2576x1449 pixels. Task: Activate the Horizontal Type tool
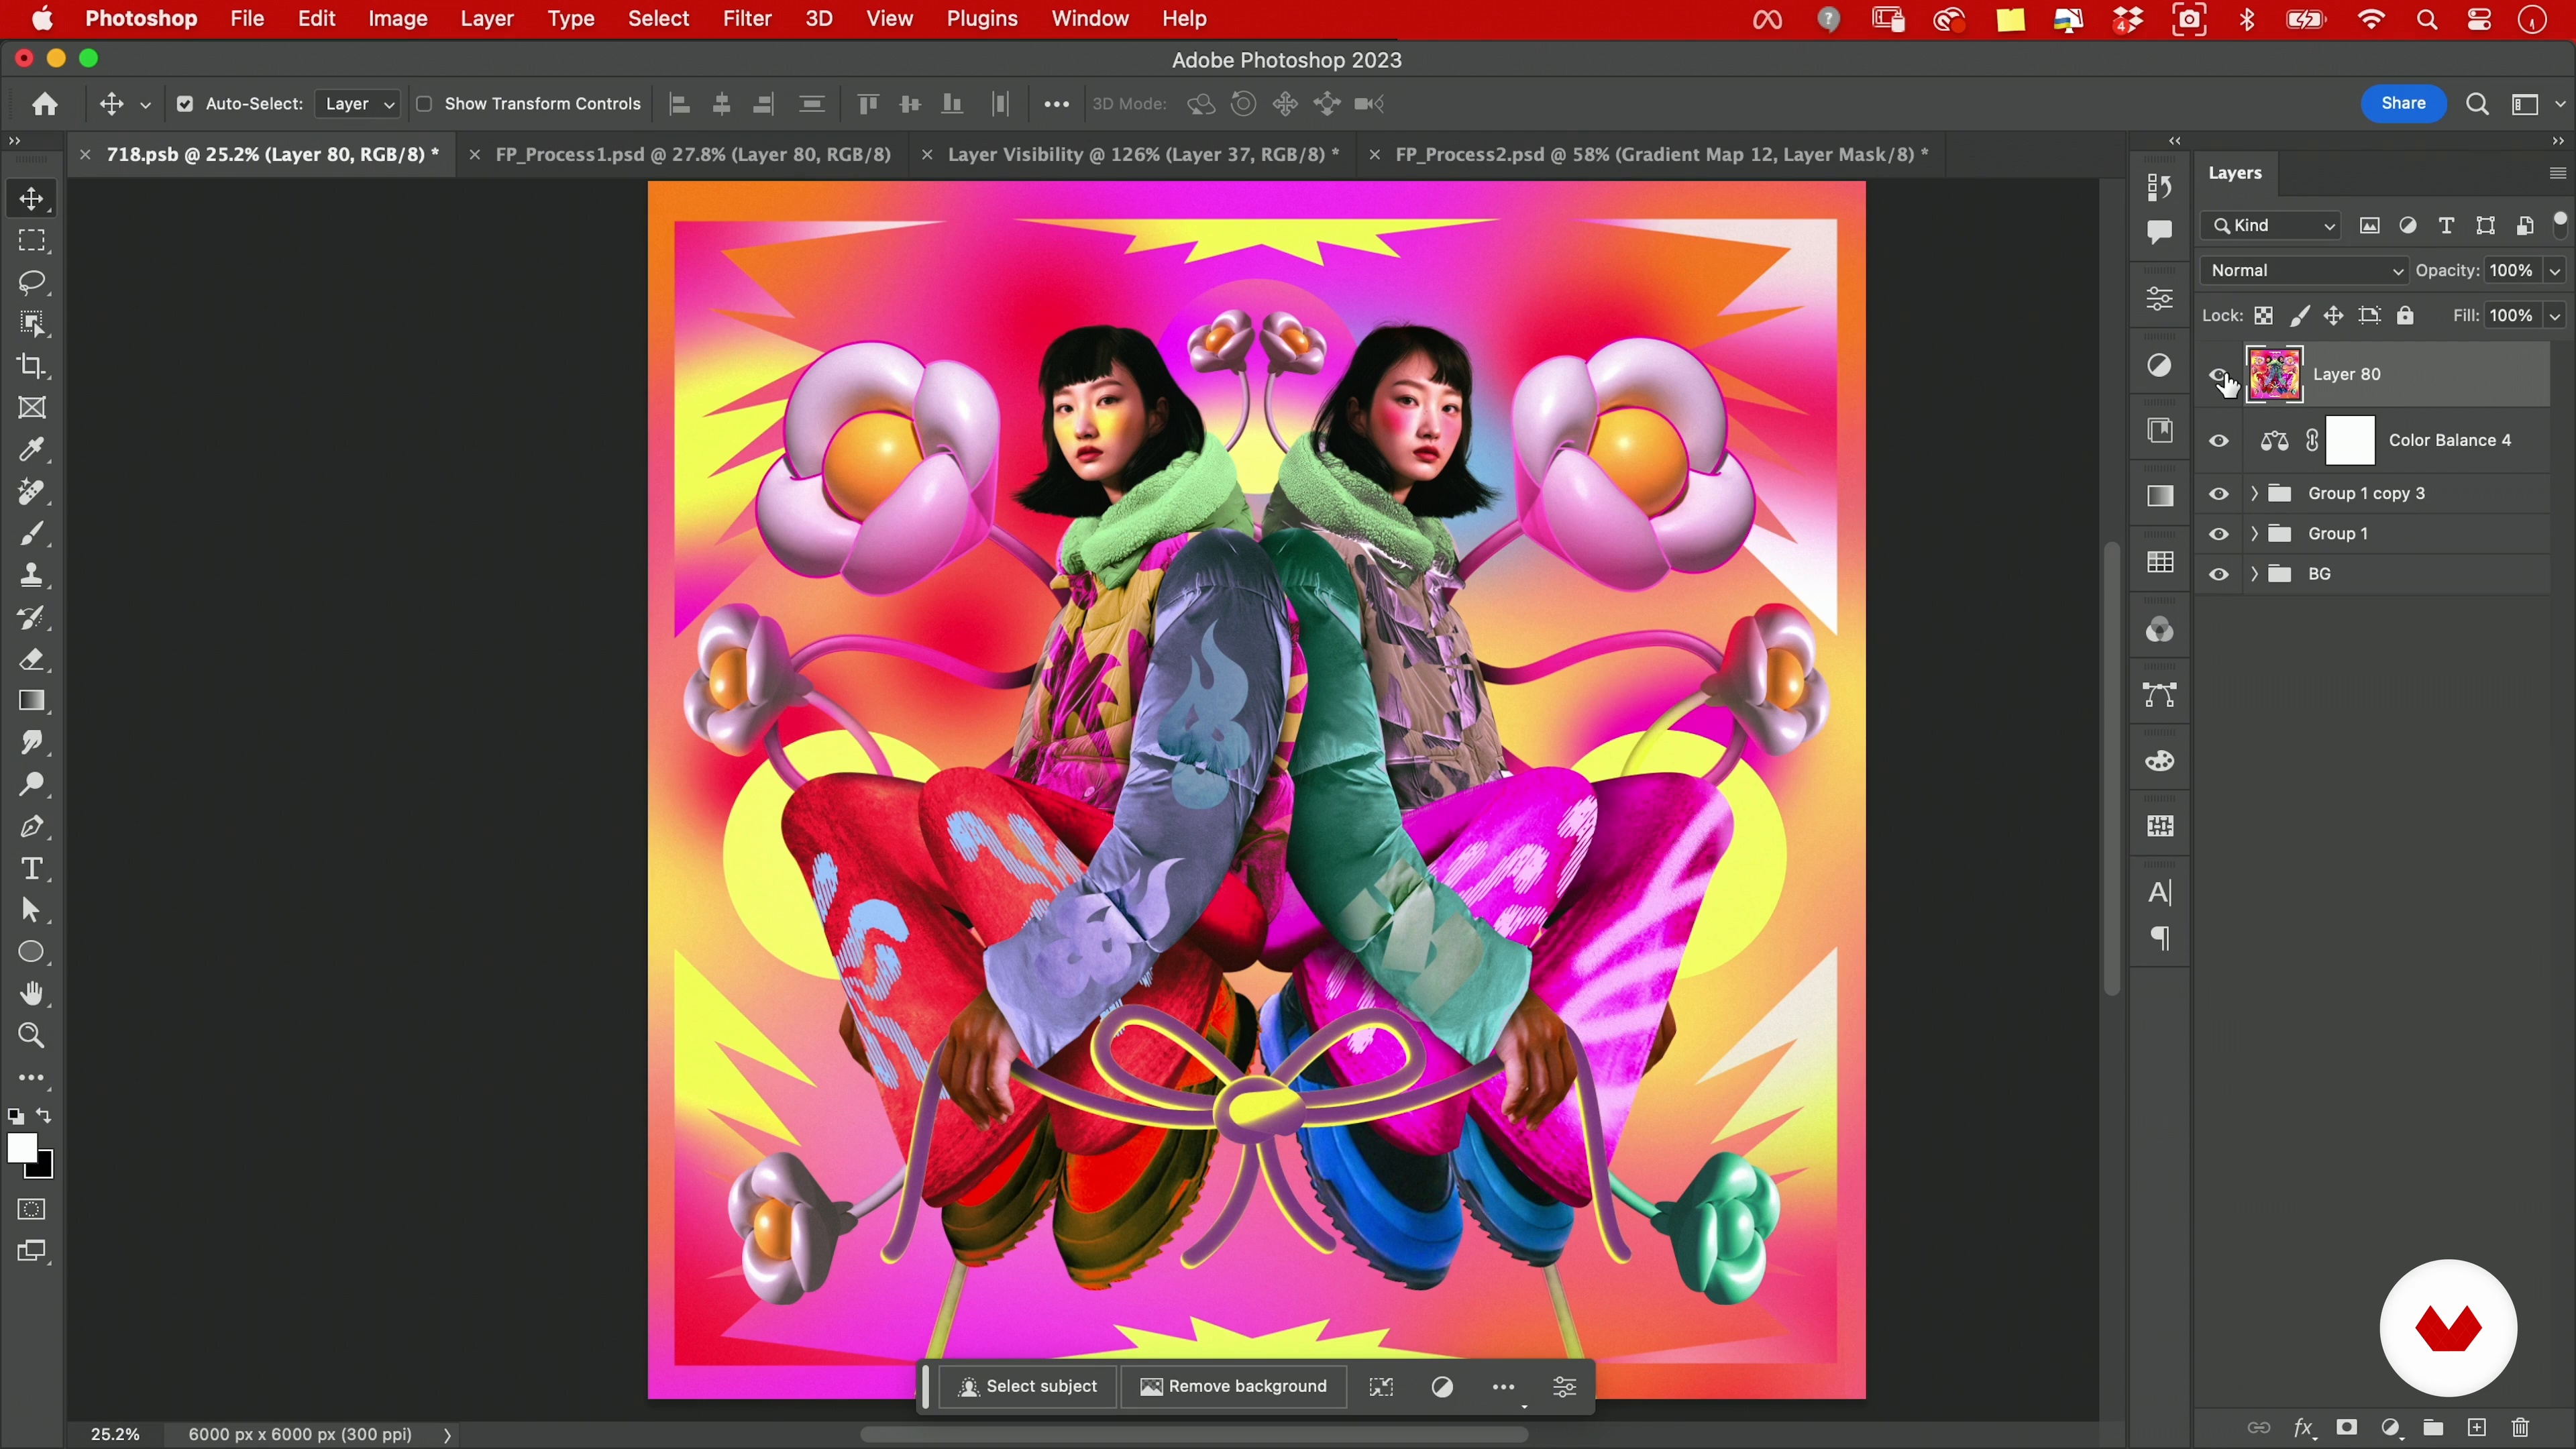32,868
